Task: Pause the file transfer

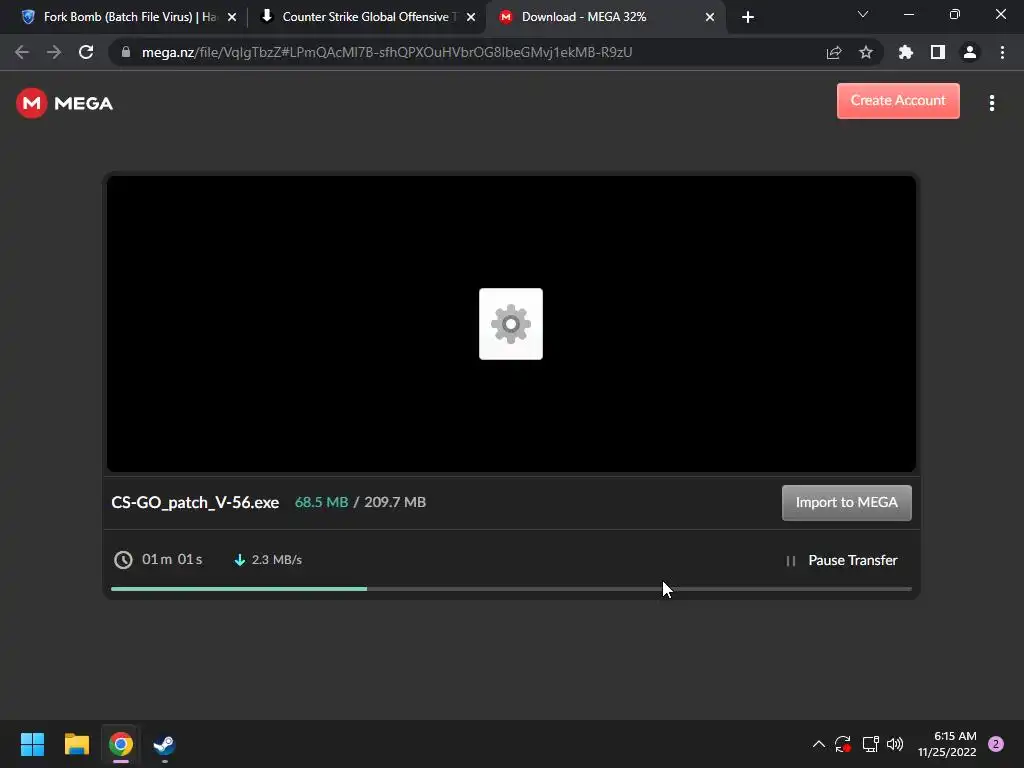Action: point(842,560)
